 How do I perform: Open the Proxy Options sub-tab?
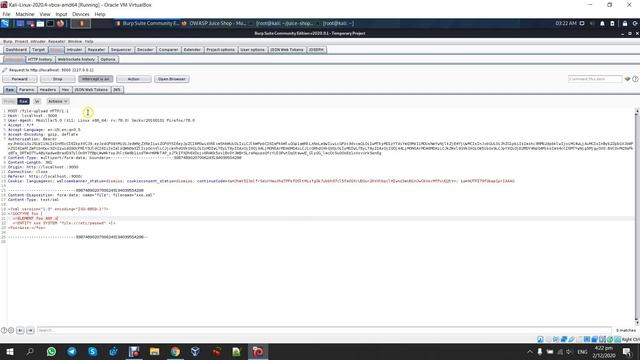point(108,60)
